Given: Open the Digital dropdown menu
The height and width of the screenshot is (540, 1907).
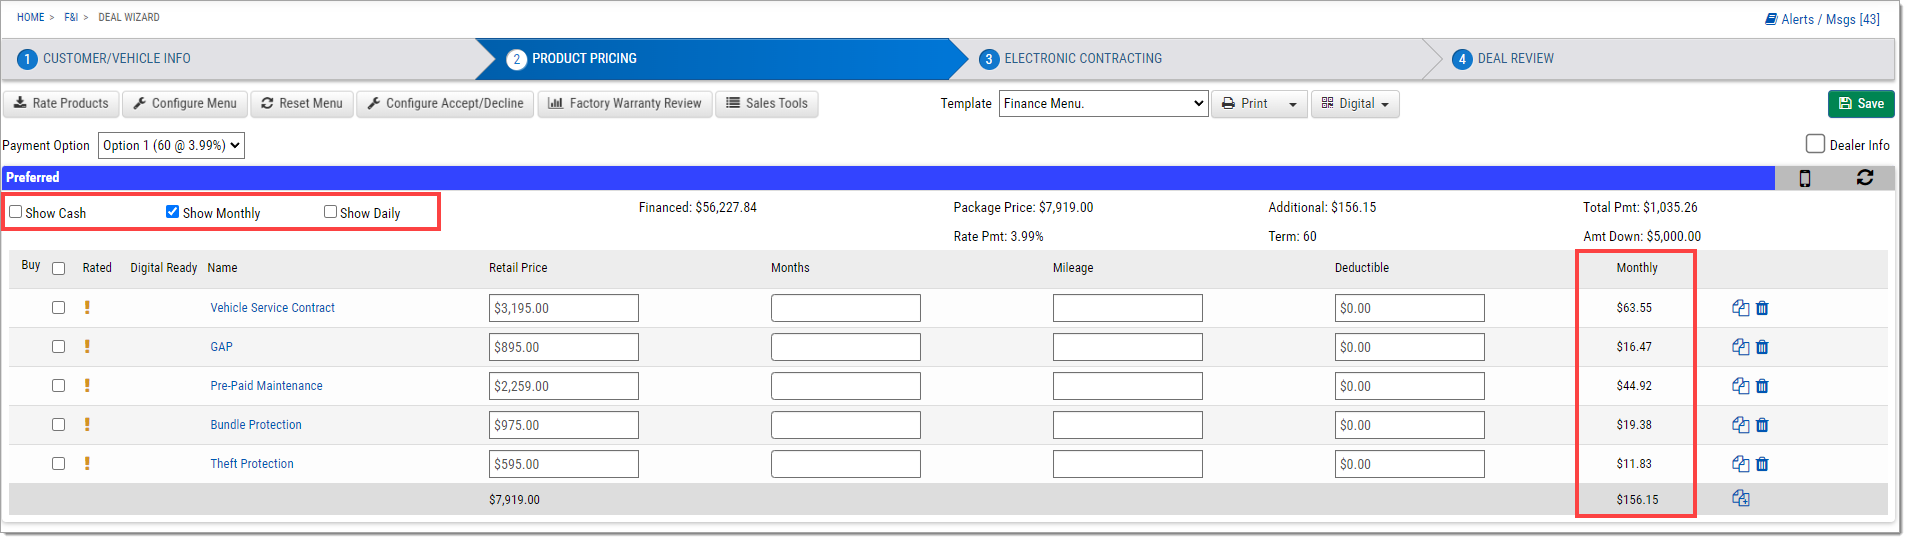Looking at the screenshot, I should (x=1355, y=104).
